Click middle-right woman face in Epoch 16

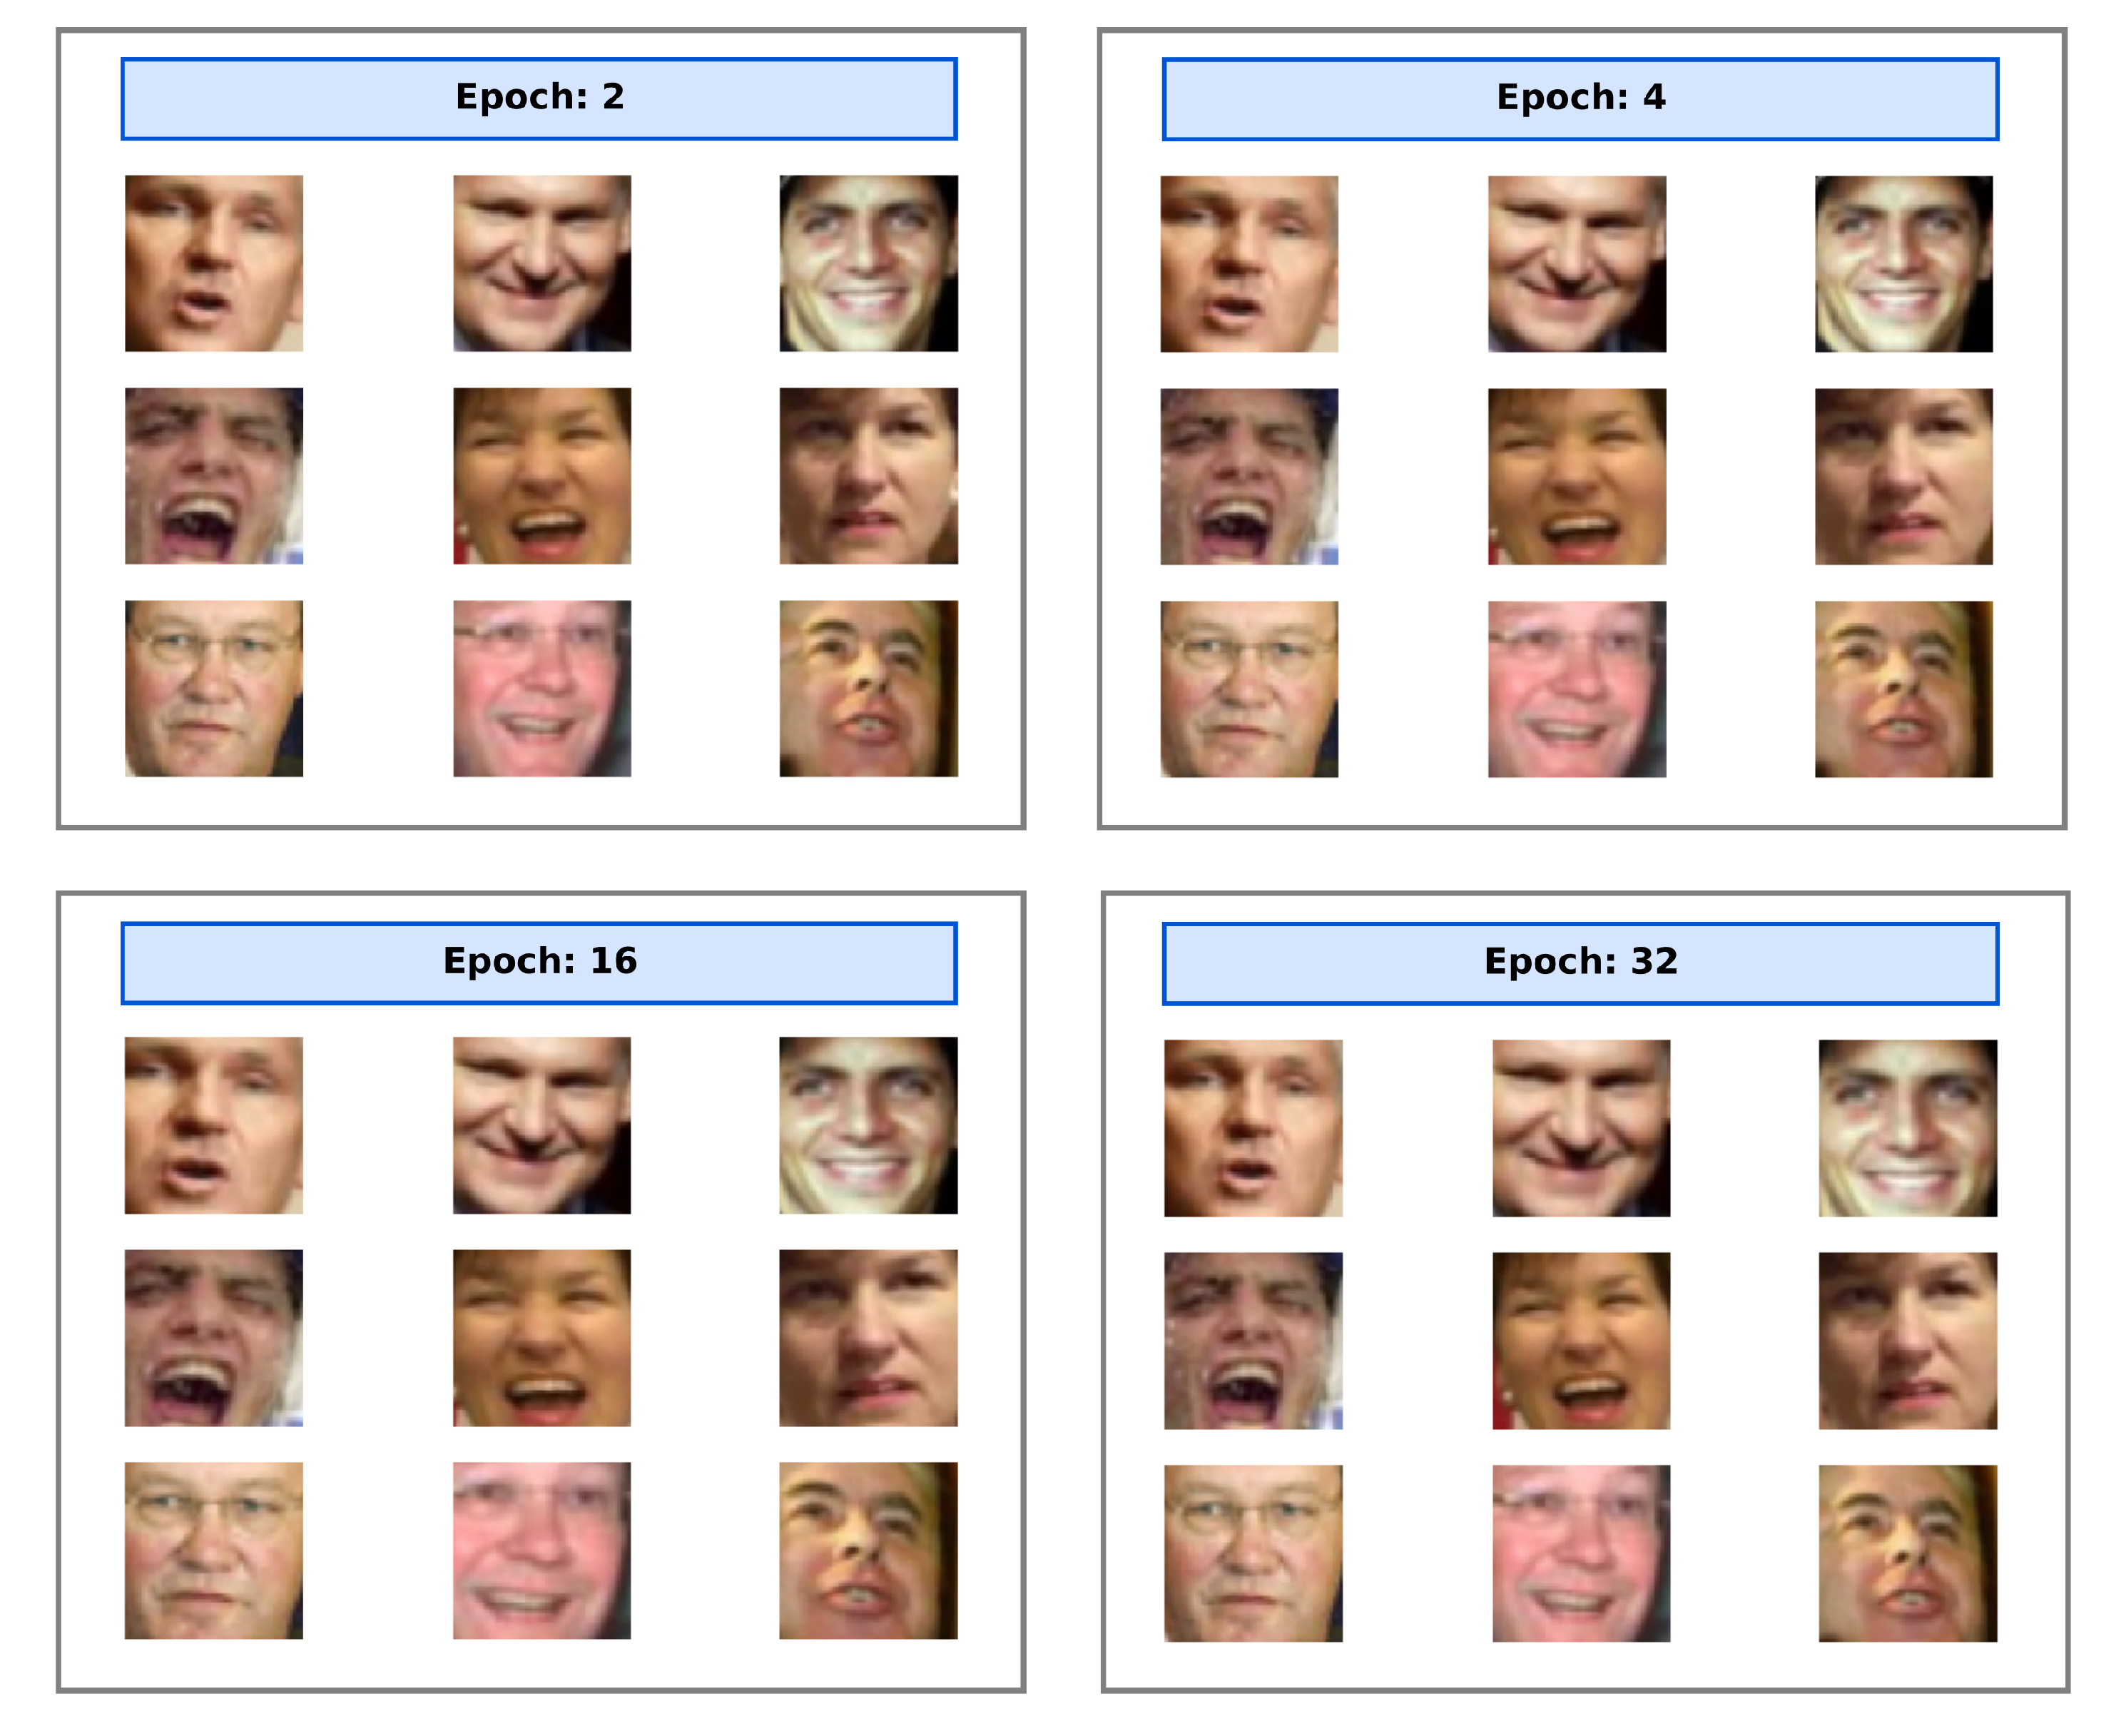pos(868,1337)
